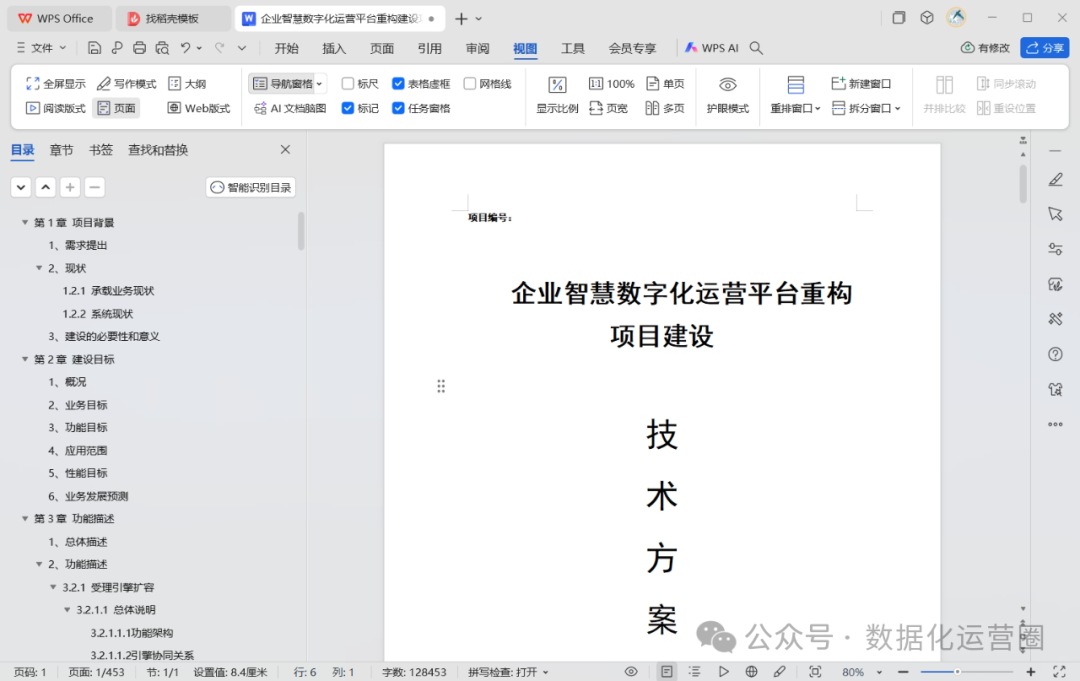
Task: Open the 开始 ribbon tab
Action: click(x=287, y=48)
